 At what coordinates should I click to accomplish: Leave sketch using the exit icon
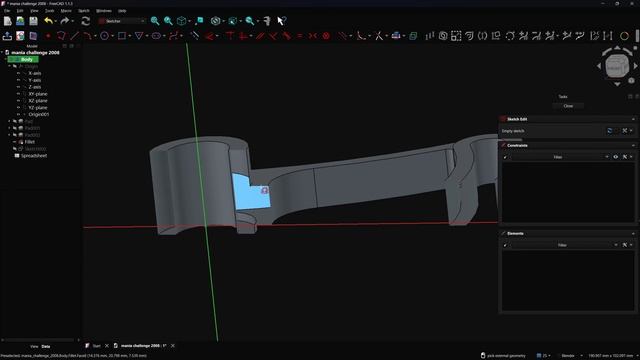(7, 36)
